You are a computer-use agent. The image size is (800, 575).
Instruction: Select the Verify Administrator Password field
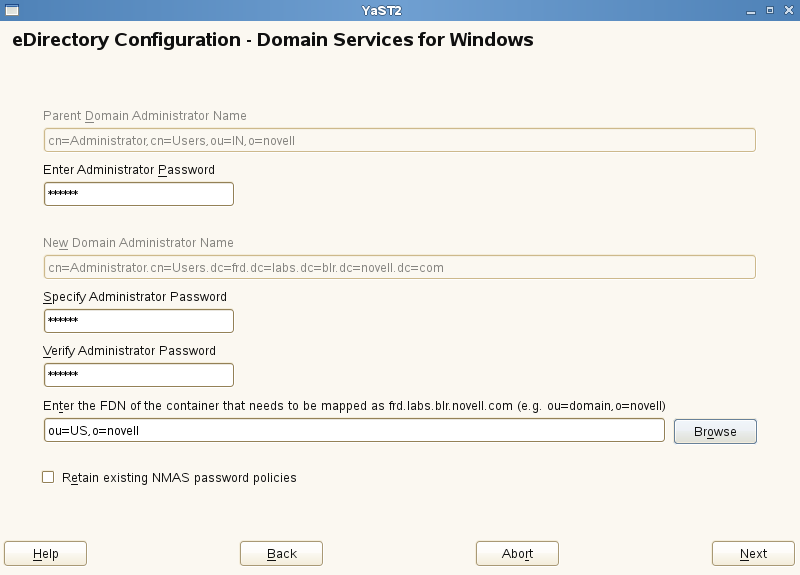(x=139, y=375)
